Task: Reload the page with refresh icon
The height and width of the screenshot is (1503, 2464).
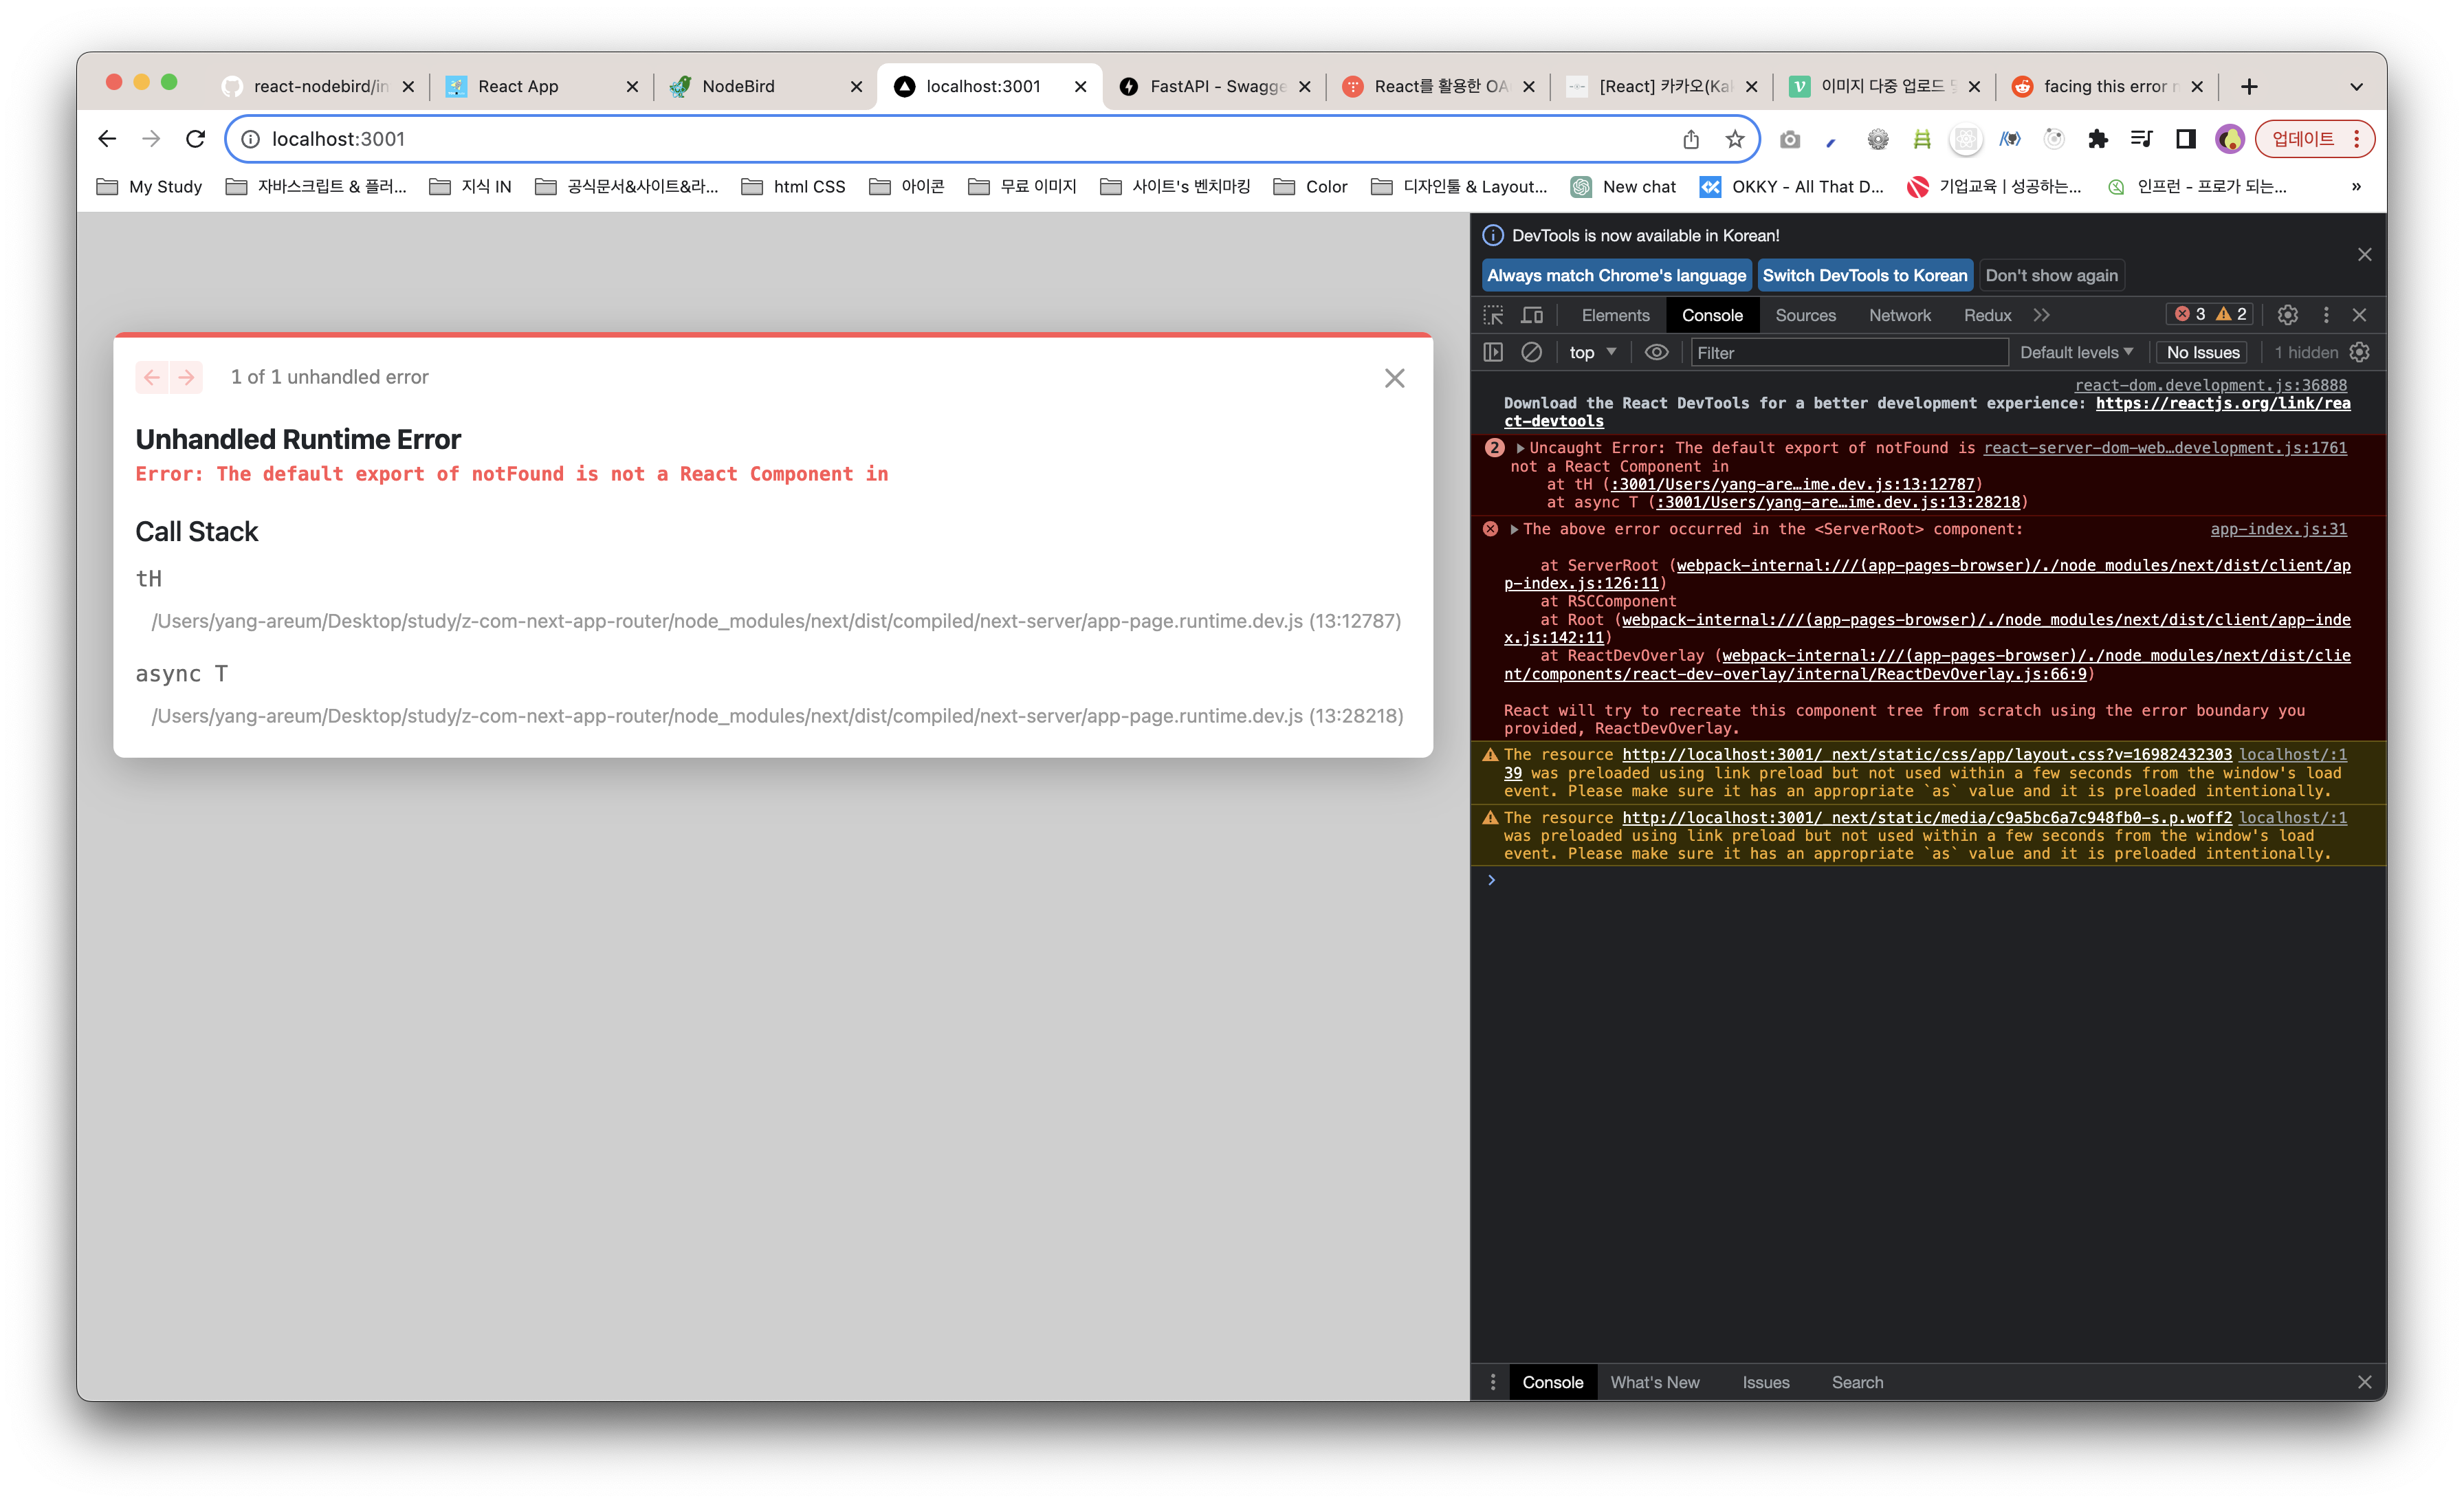Action: [196, 139]
